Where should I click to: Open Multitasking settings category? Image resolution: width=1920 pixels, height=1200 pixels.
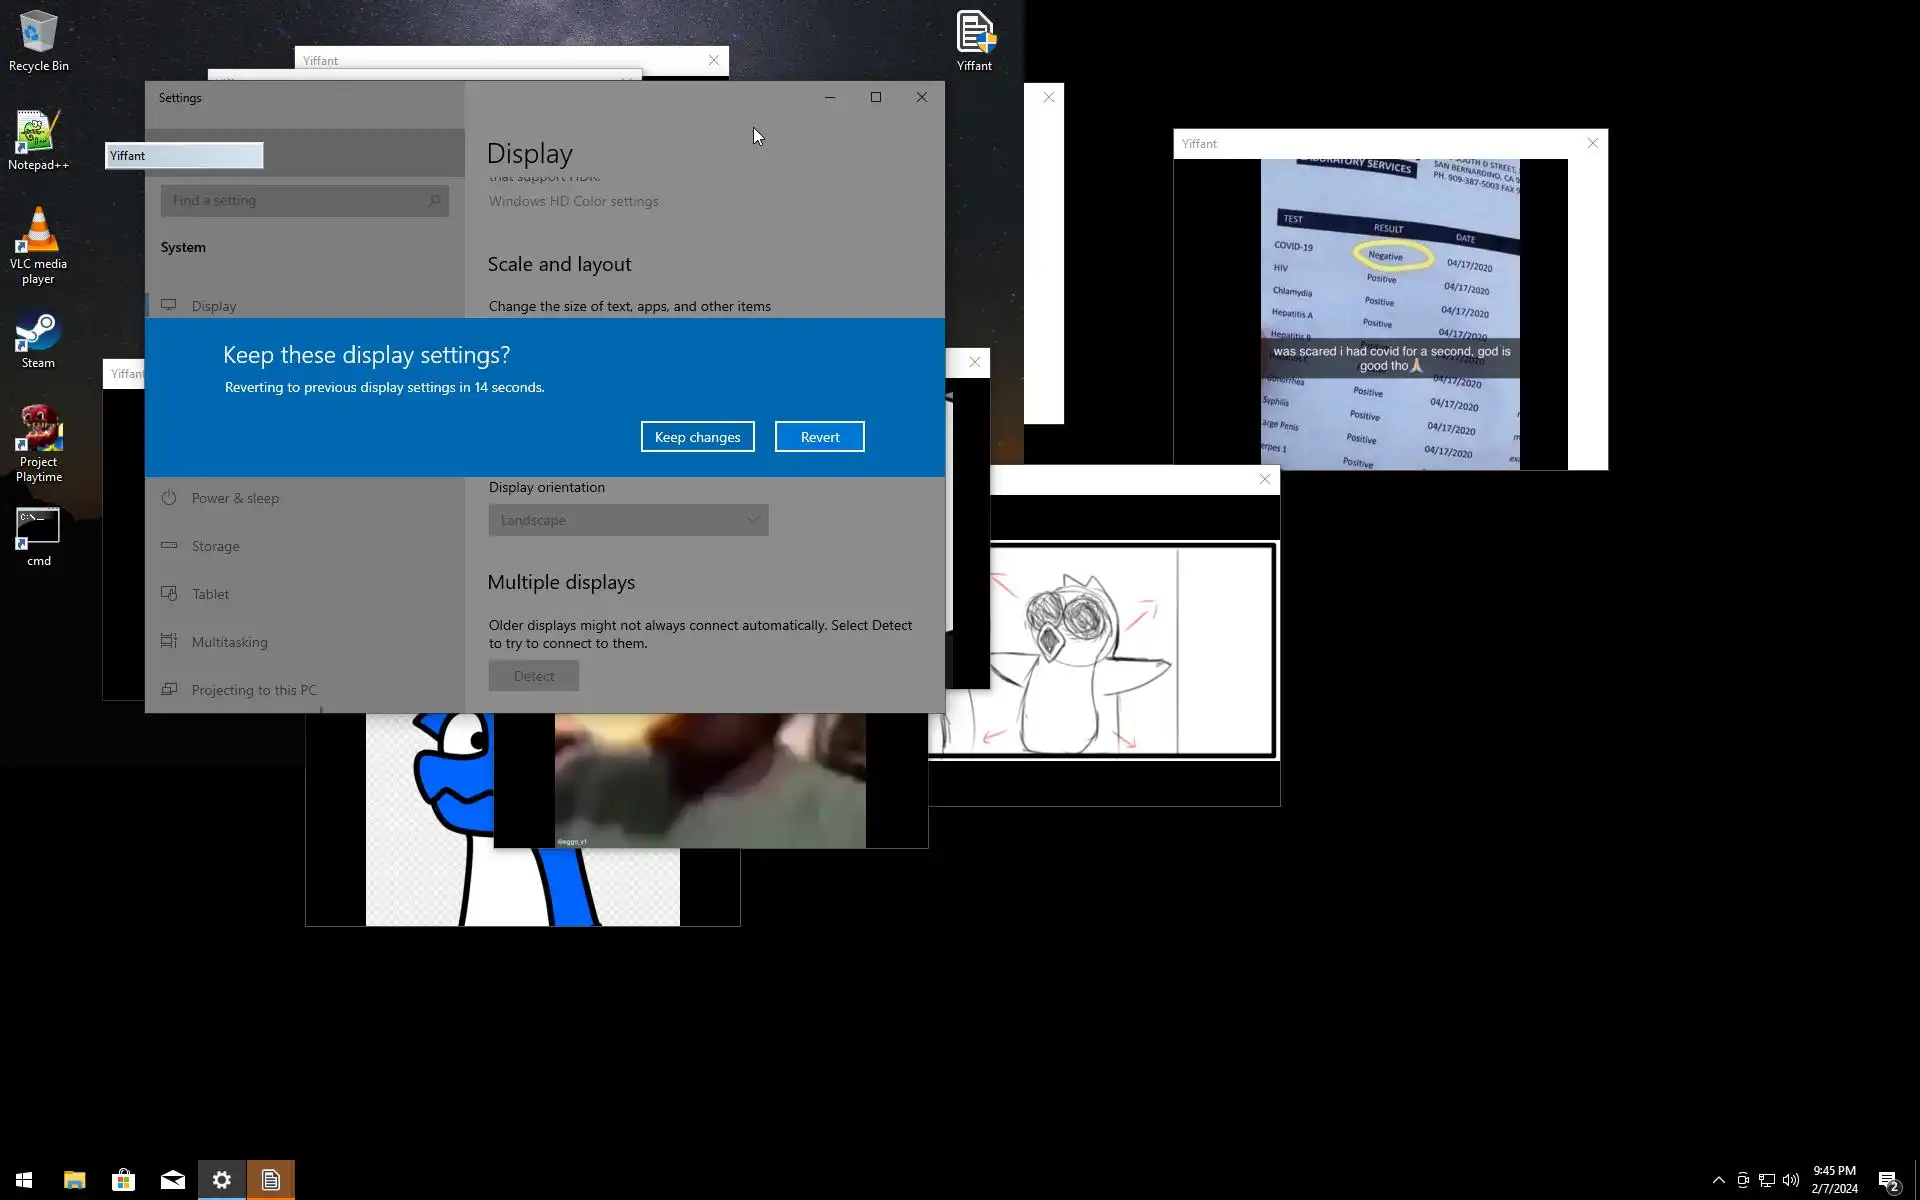(x=229, y=642)
